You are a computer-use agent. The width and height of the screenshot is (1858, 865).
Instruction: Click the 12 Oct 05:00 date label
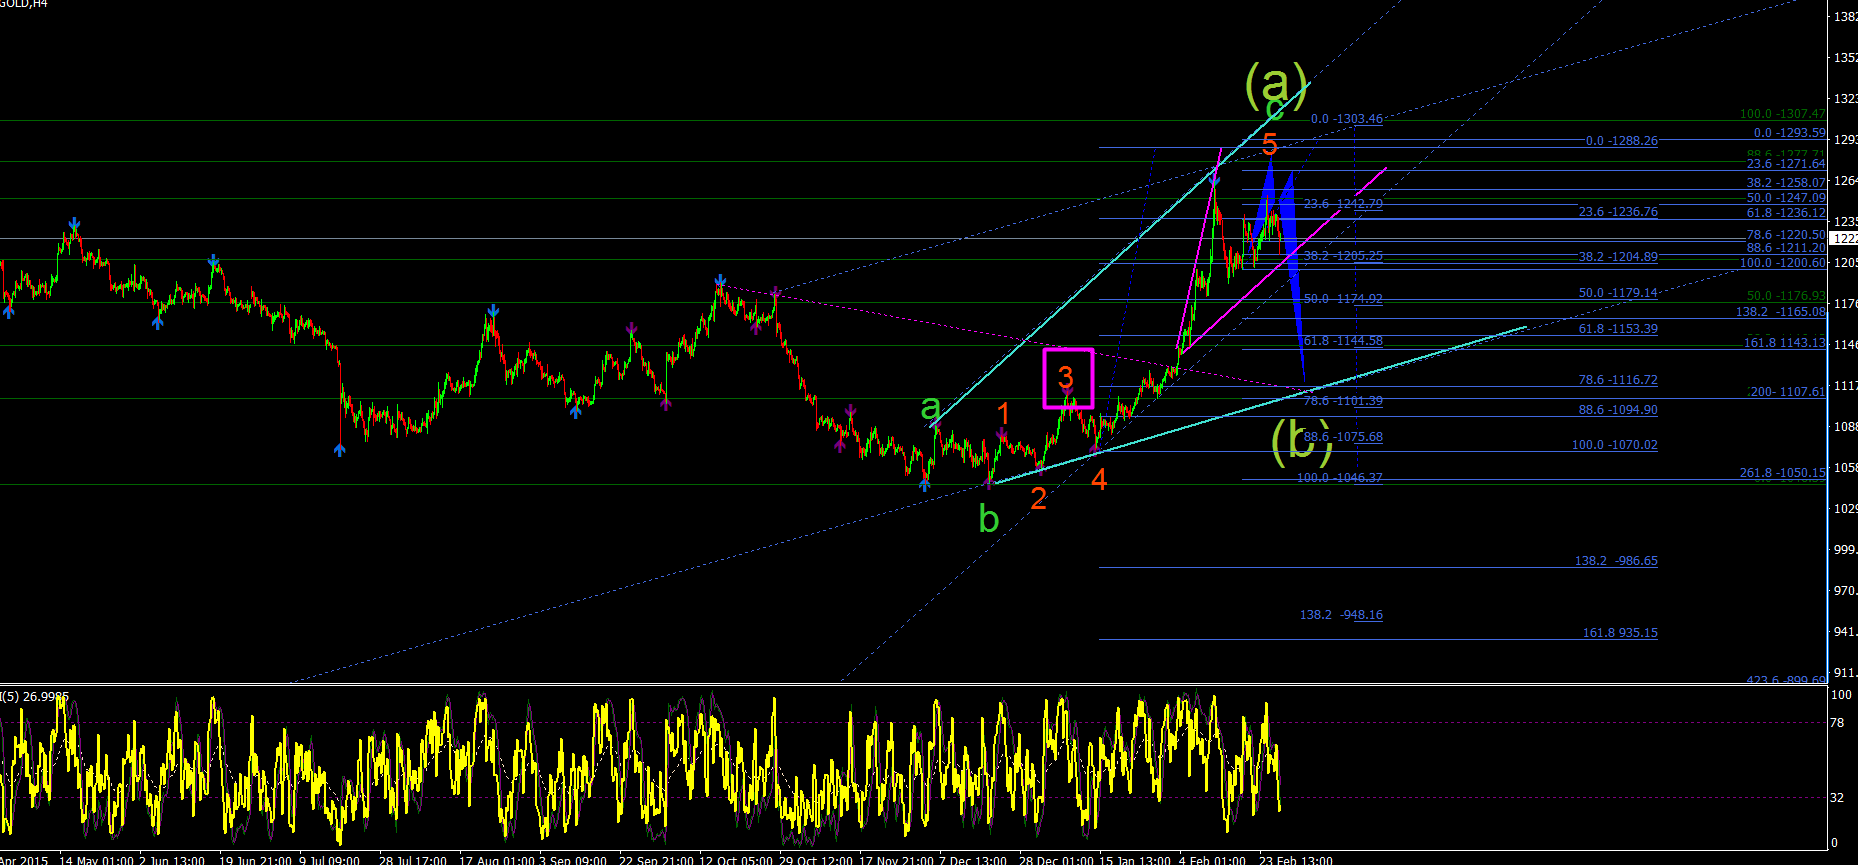[736, 860]
